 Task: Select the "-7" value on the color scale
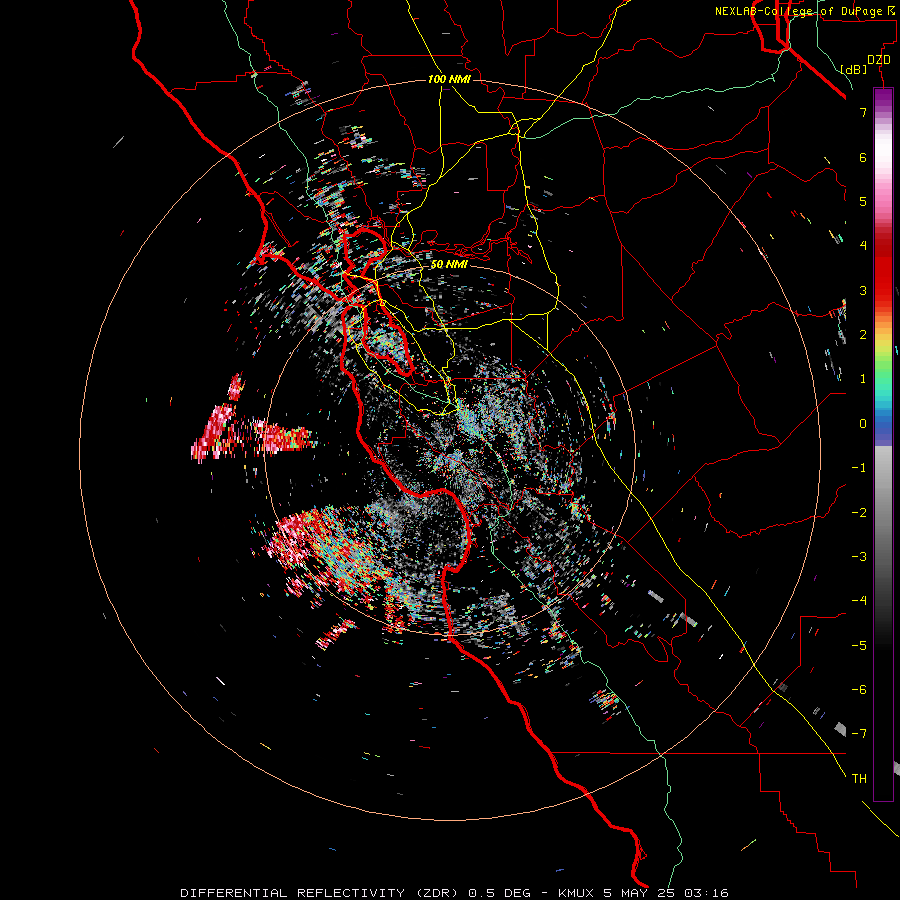859,734
